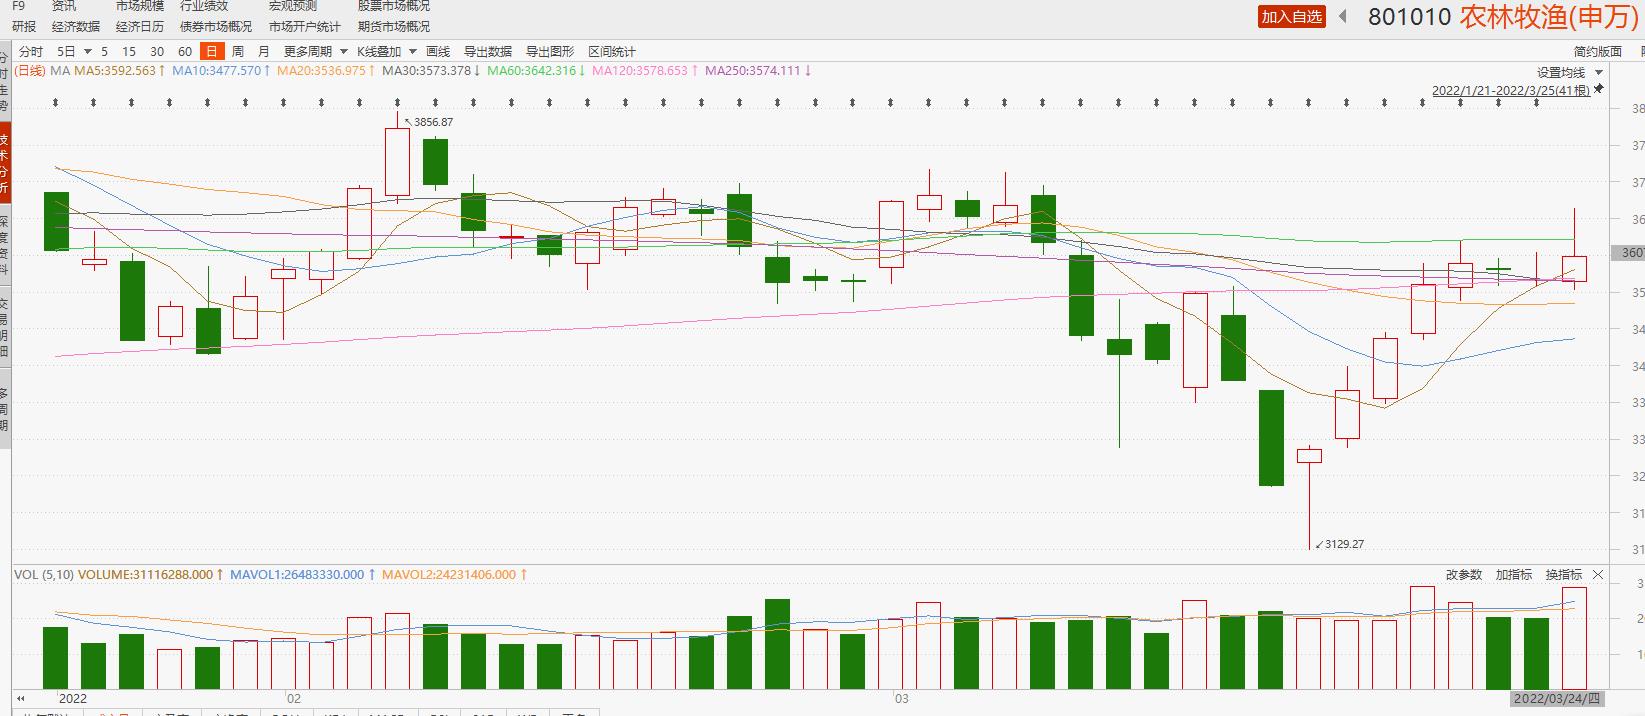Switch to 周 weekly period

[x=237, y=51]
